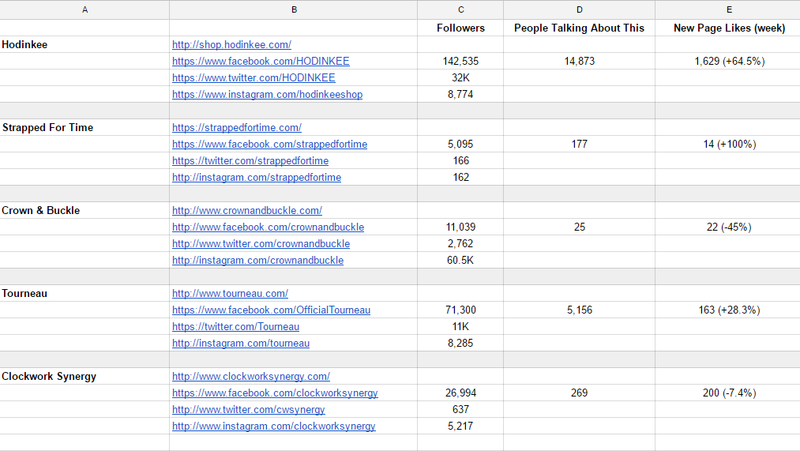Image resolution: width=800 pixels, height=451 pixels.
Task: Select the 14,873 talking cell
Action: [580, 61]
